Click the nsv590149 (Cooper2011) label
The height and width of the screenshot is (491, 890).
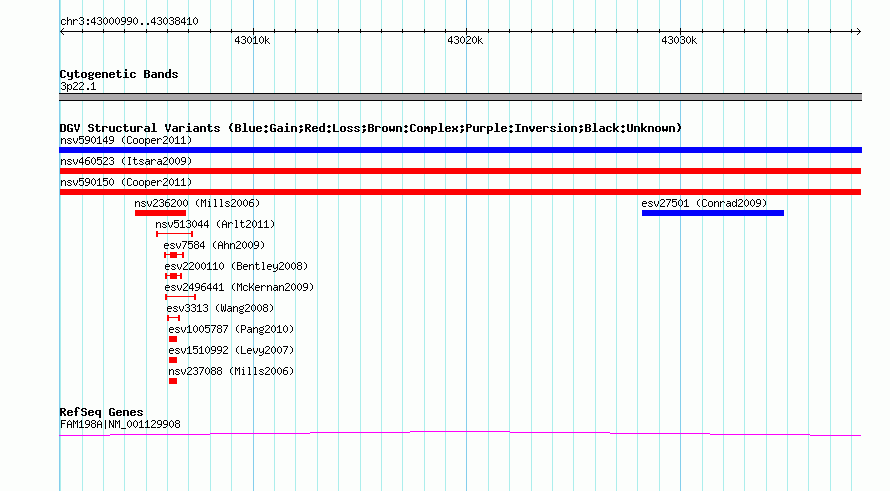coord(126,140)
